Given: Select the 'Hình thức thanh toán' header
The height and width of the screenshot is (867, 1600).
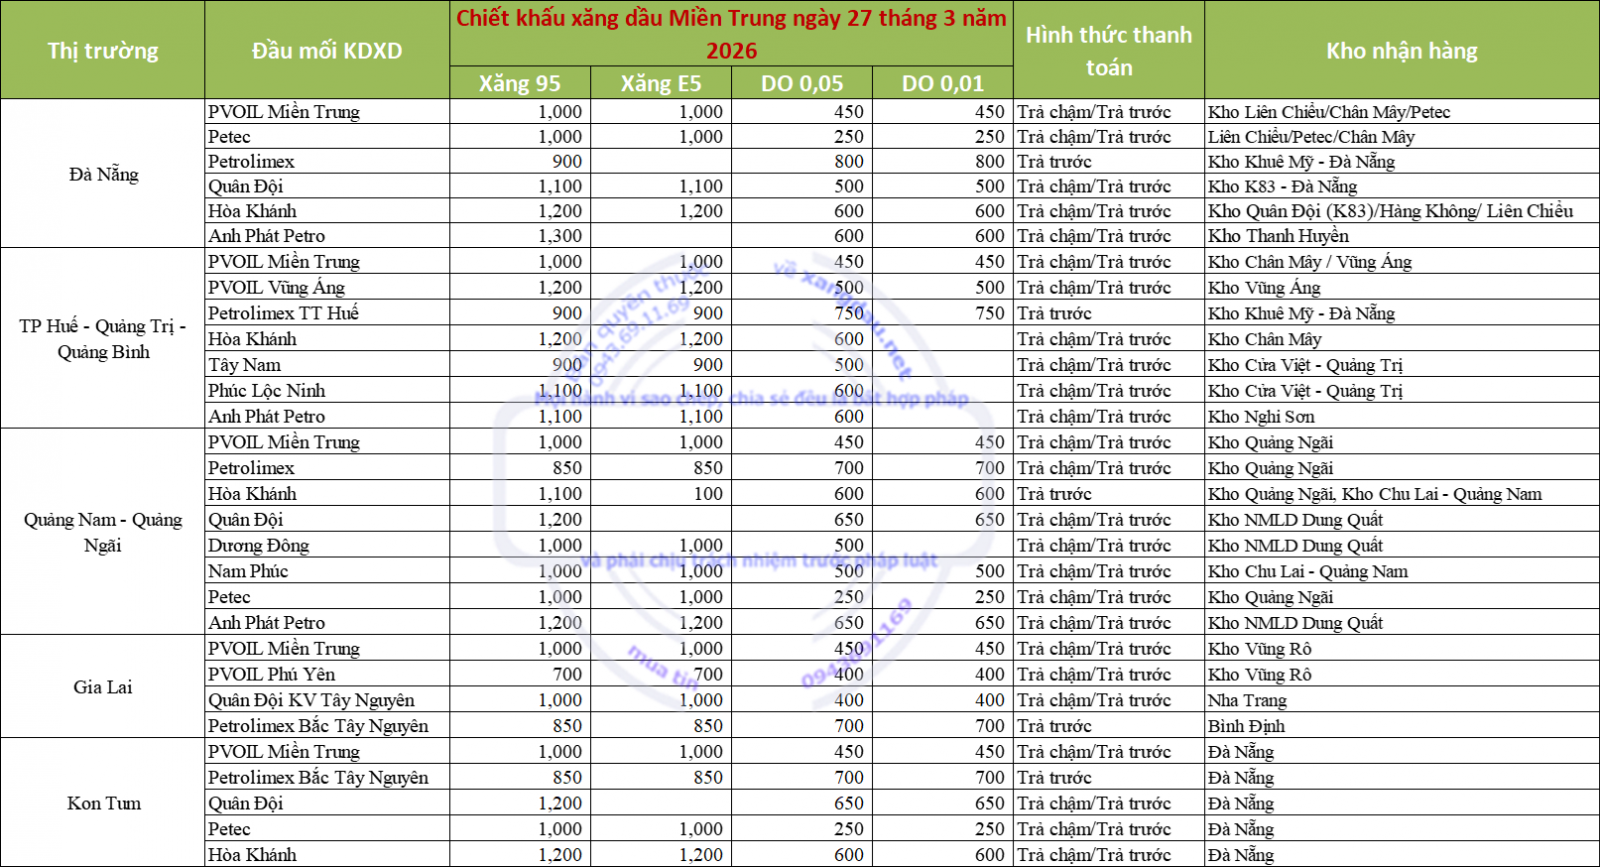Looking at the screenshot, I should 1108,50.
